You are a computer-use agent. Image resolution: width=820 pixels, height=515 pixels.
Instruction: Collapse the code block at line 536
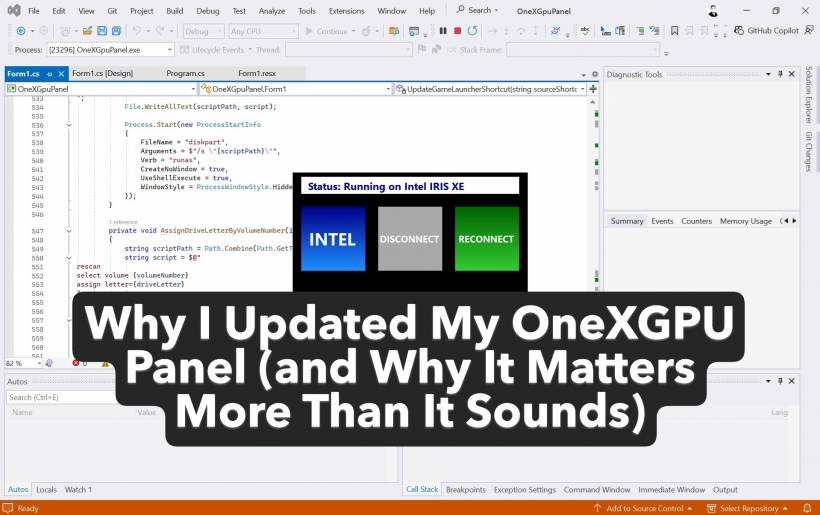69,125
